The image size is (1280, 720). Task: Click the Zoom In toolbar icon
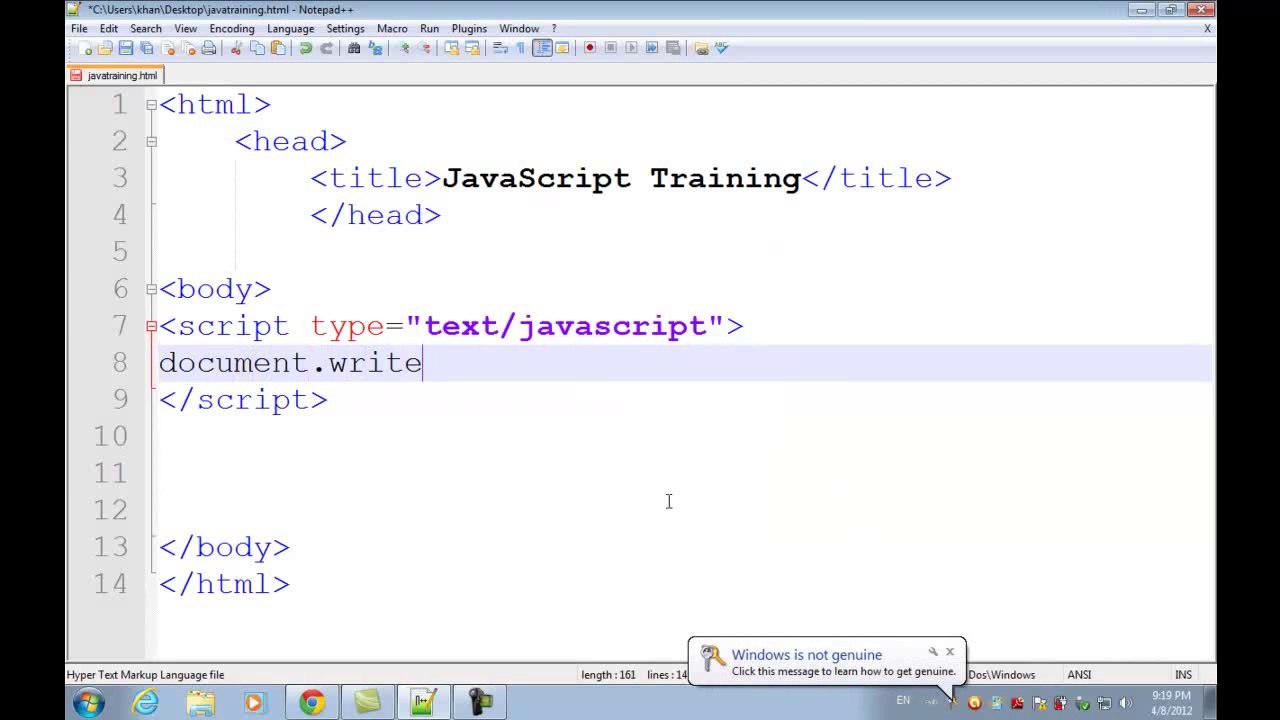(404, 48)
